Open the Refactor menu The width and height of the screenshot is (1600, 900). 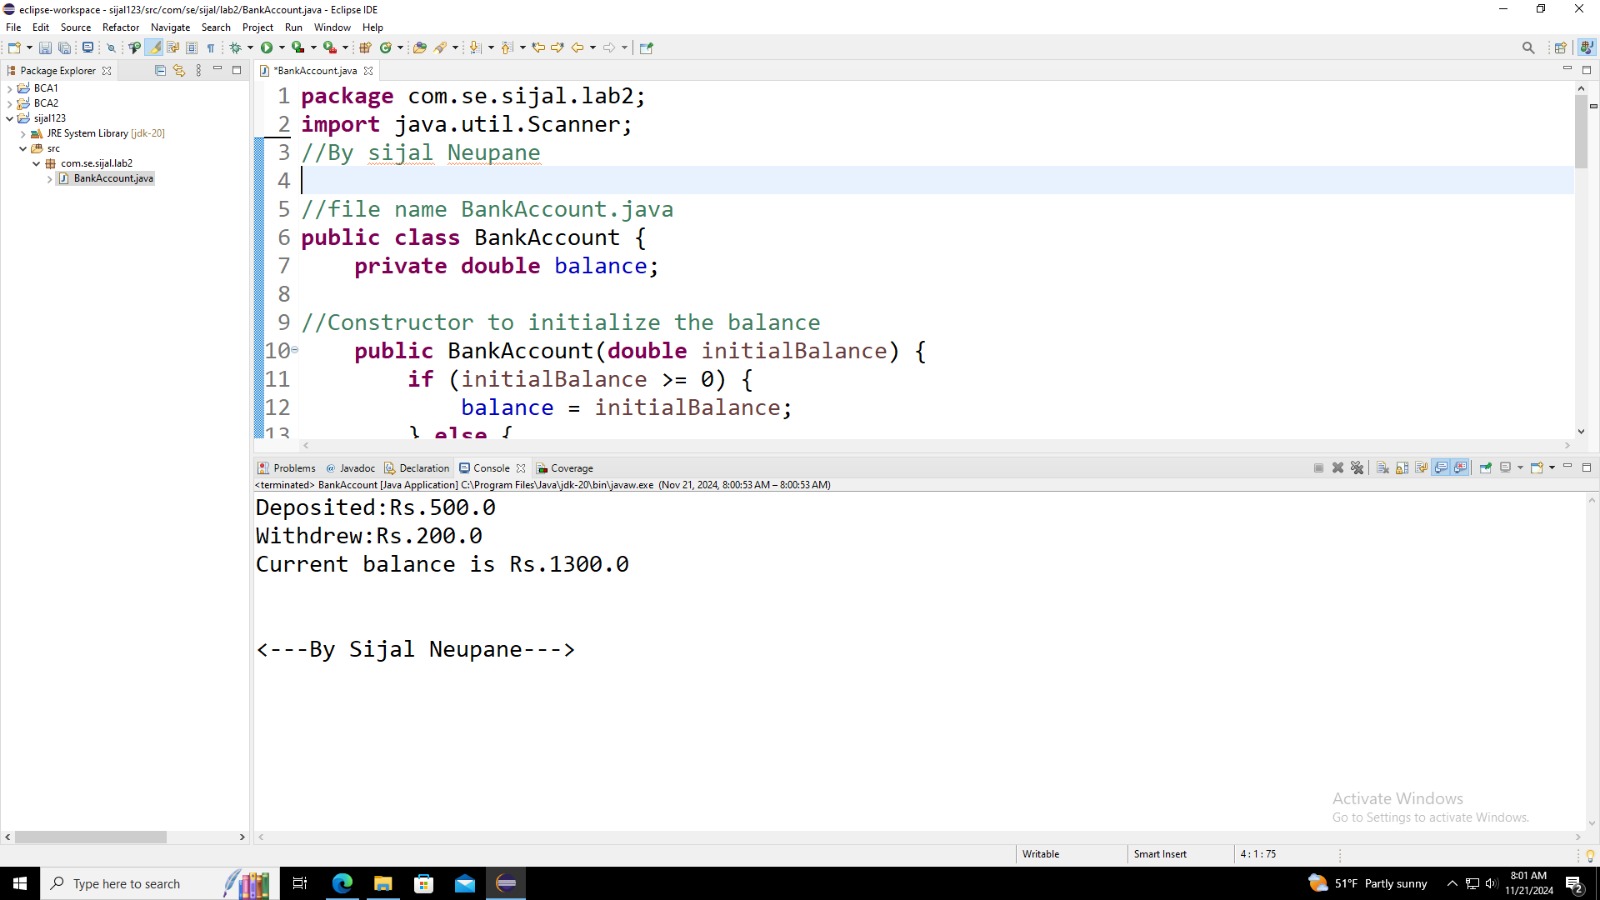click(x=120, y=27)
